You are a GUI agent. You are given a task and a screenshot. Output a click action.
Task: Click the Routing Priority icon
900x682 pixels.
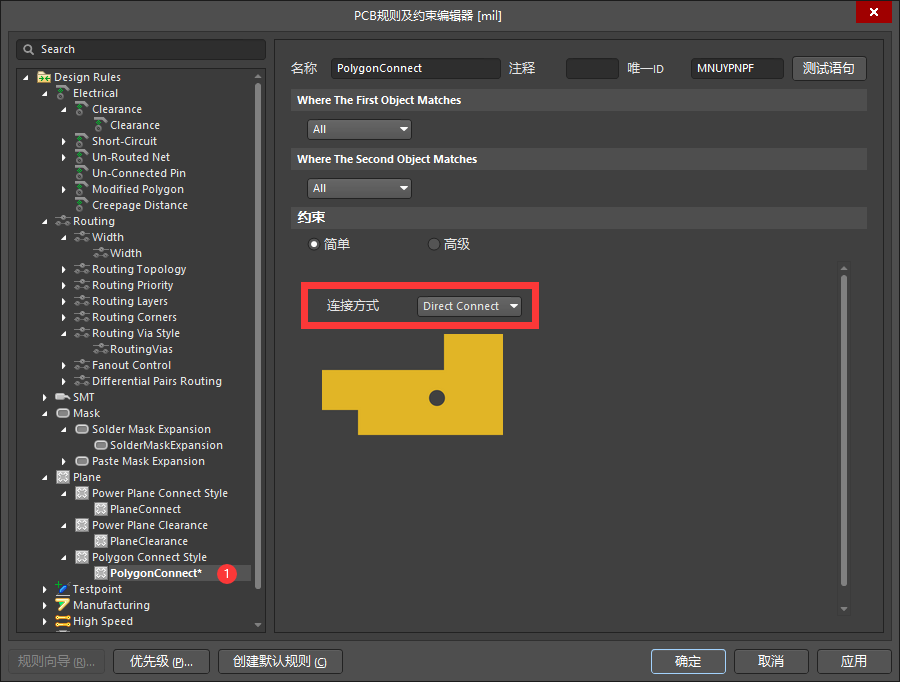click(x=82, y=285)
